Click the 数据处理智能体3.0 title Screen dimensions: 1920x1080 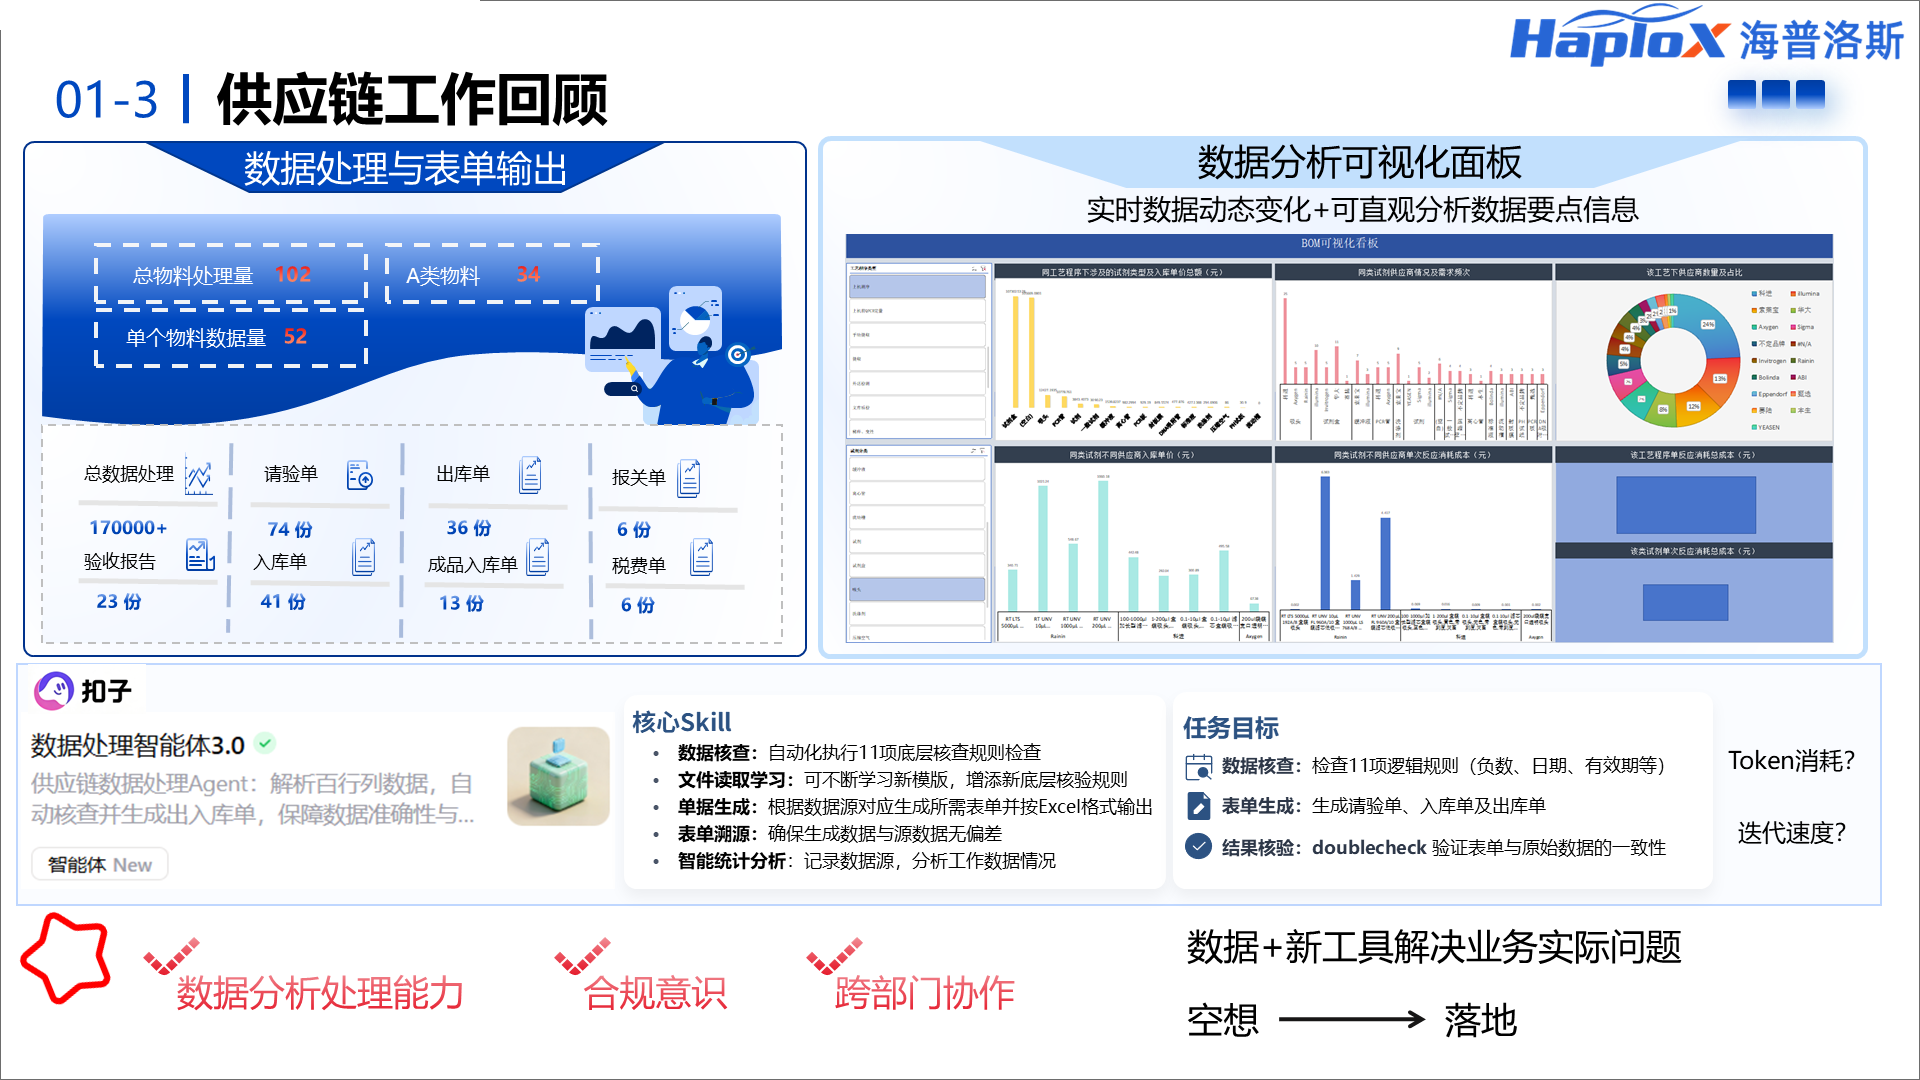(x=138, y=745)
